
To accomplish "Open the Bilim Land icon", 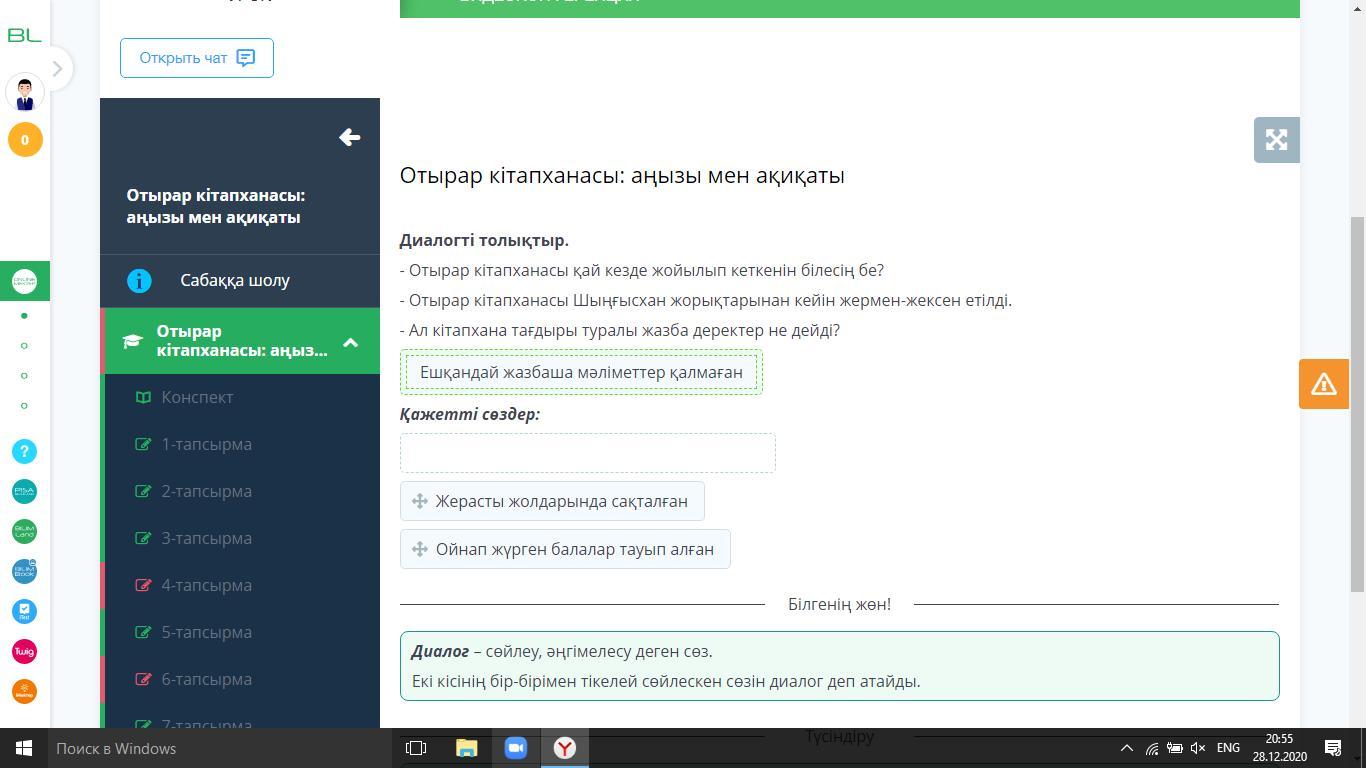I will (25, 531).
